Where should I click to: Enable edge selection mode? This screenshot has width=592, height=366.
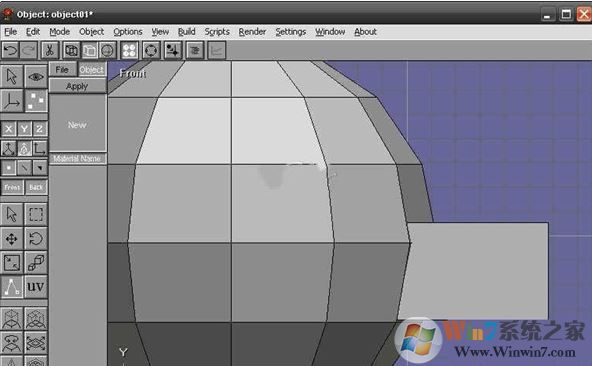[x=24, y=168]
